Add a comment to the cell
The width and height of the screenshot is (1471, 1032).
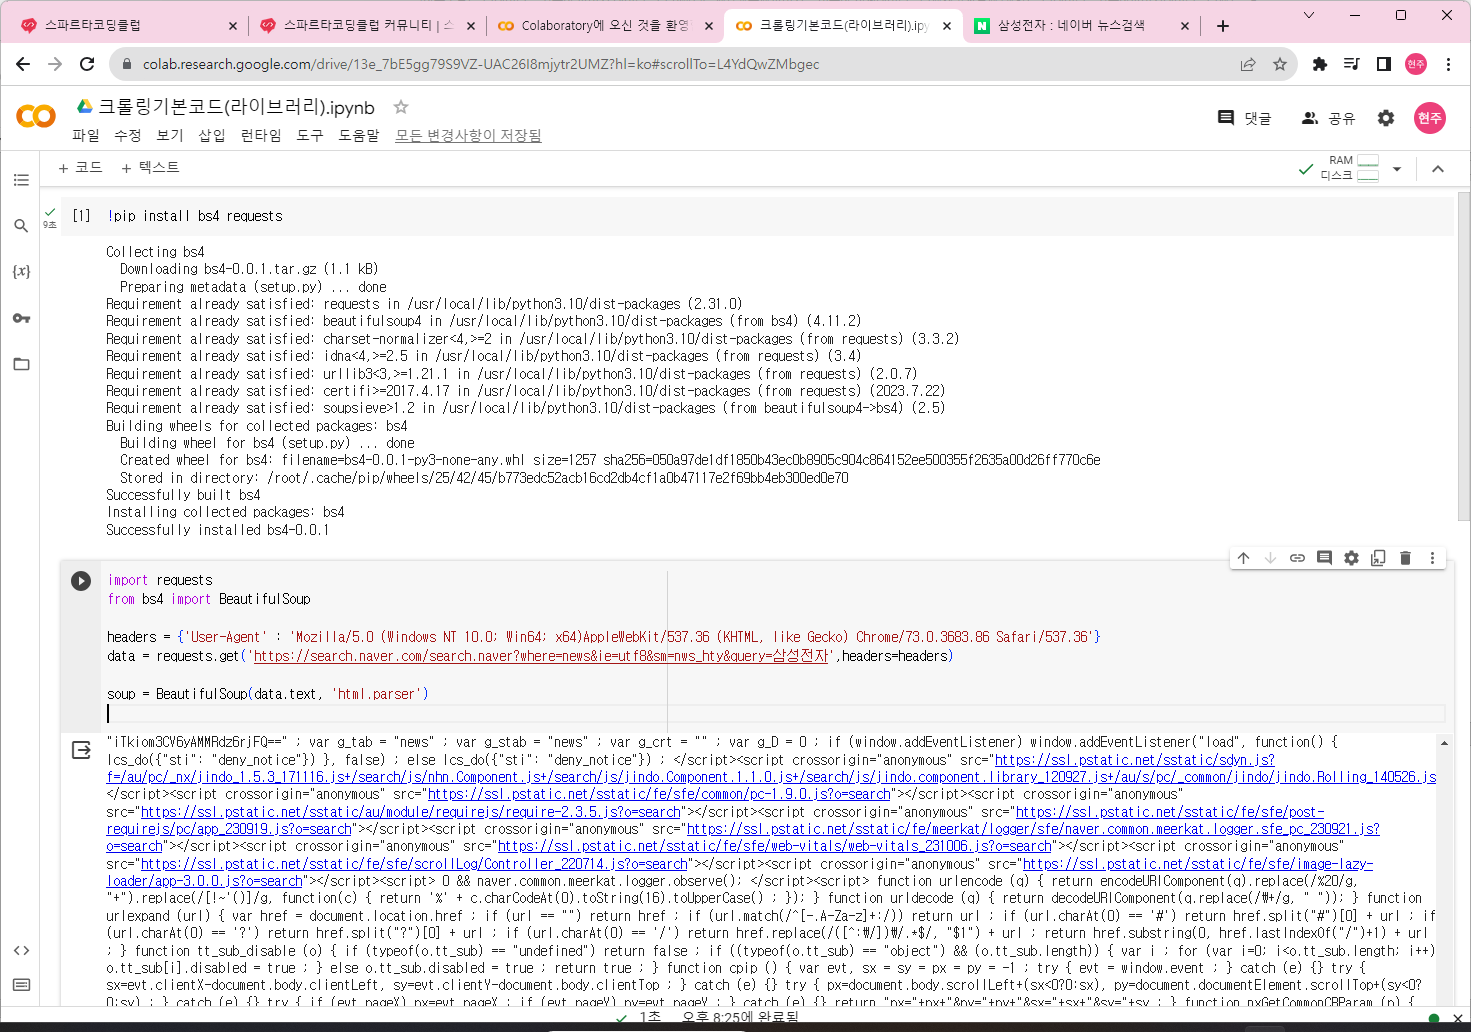1324,558
